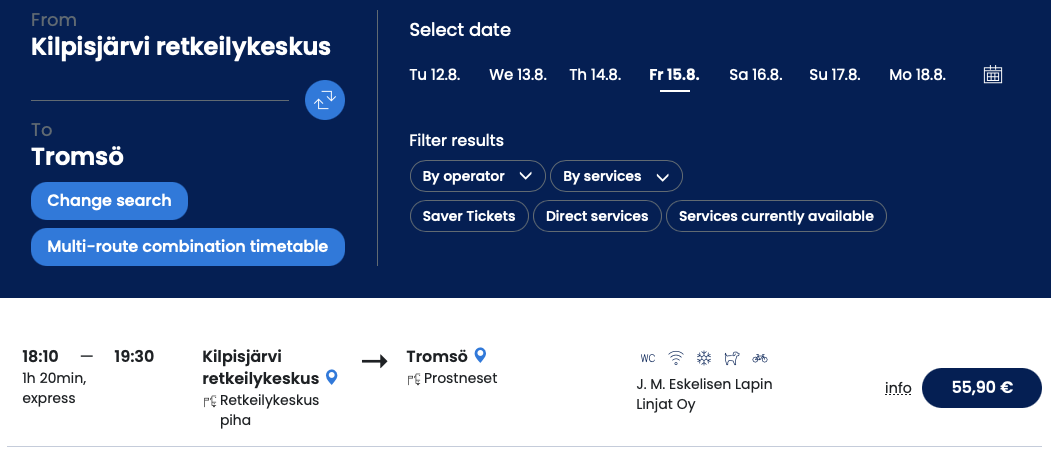This screenshot has width=1051, height=457.
Task: Expand the By operator dropdown
Action: coord(477,176)
